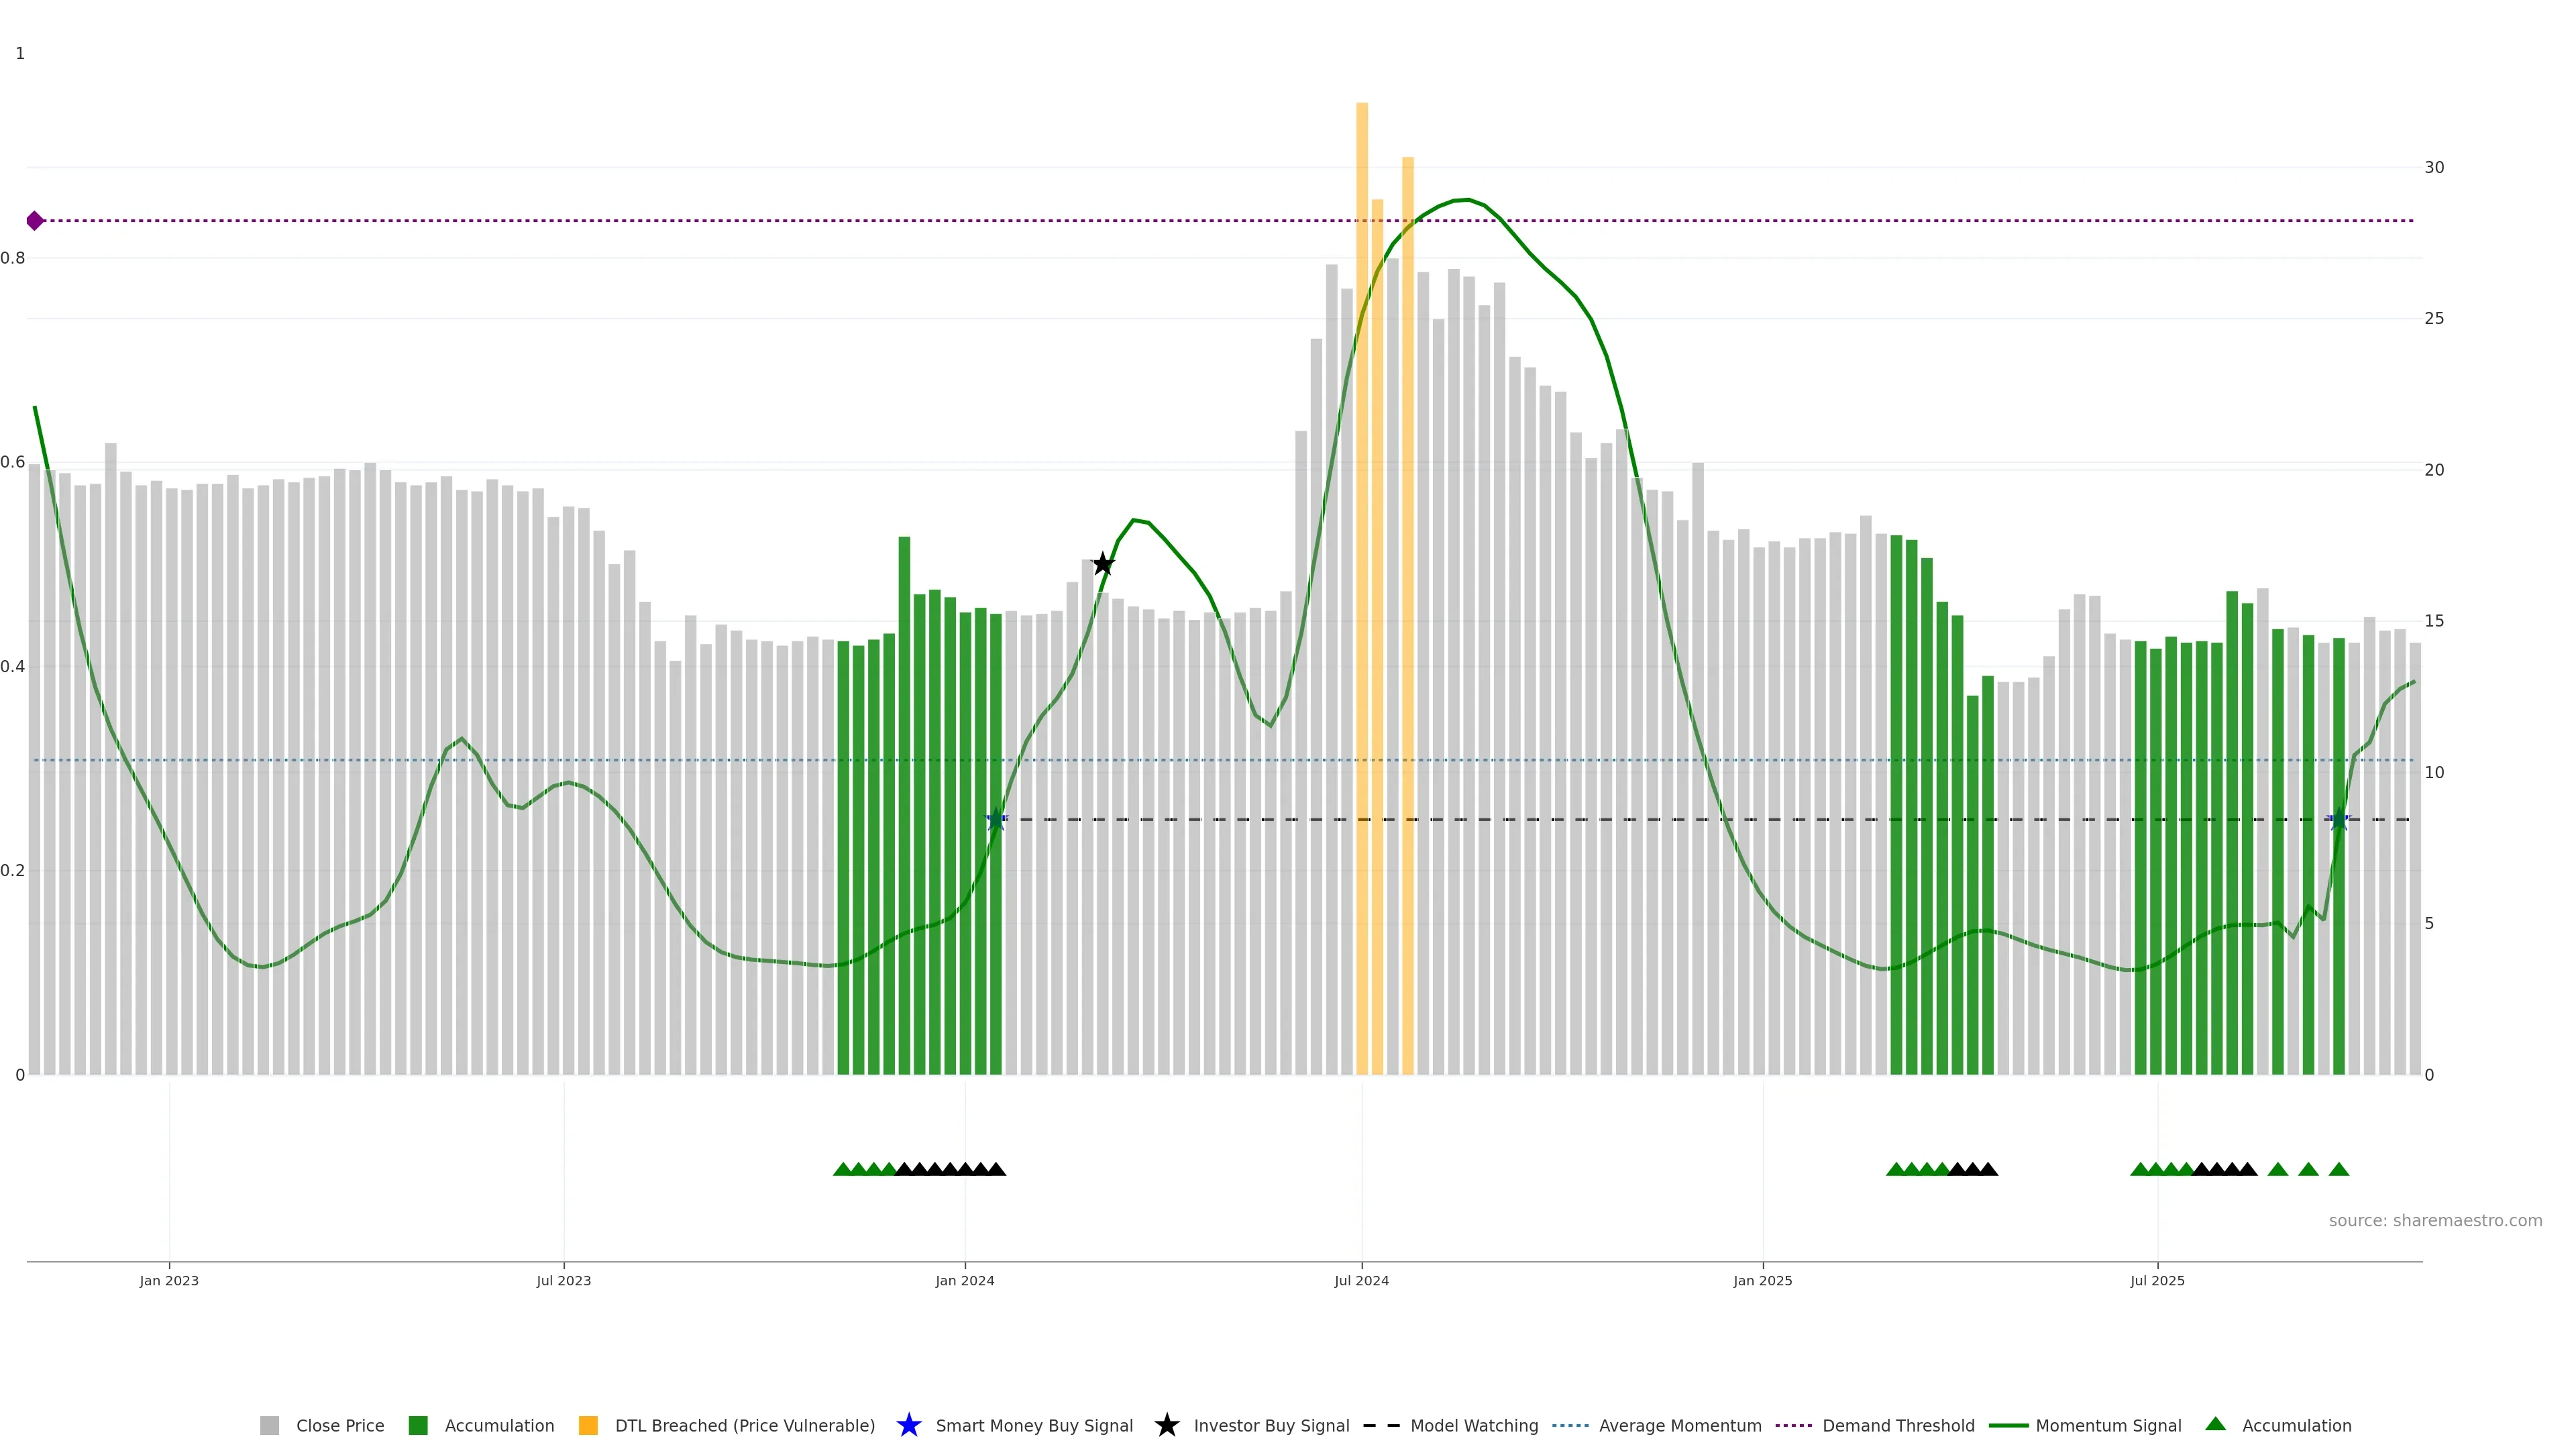
Task: Click the black Investor Buy Signal star on chart
Action: (x=1102, y=564)
